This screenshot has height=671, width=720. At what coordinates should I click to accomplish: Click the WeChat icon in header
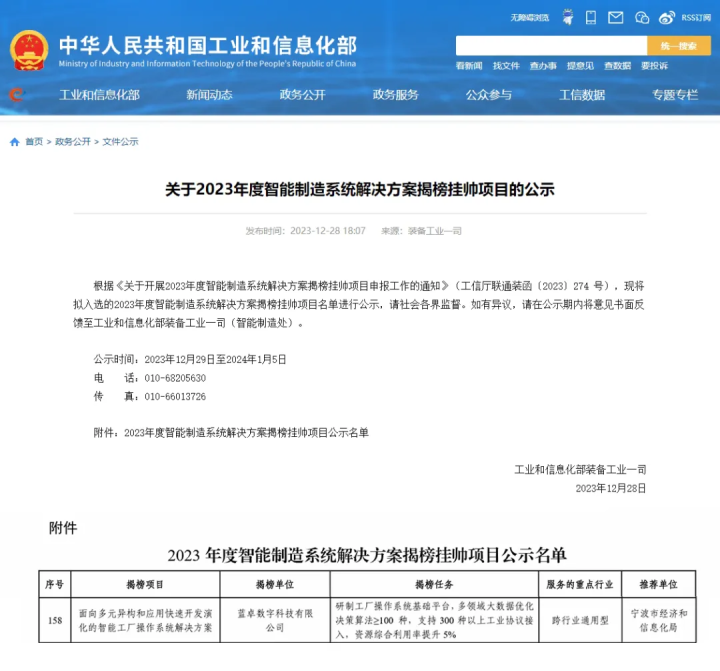[642, 17]
